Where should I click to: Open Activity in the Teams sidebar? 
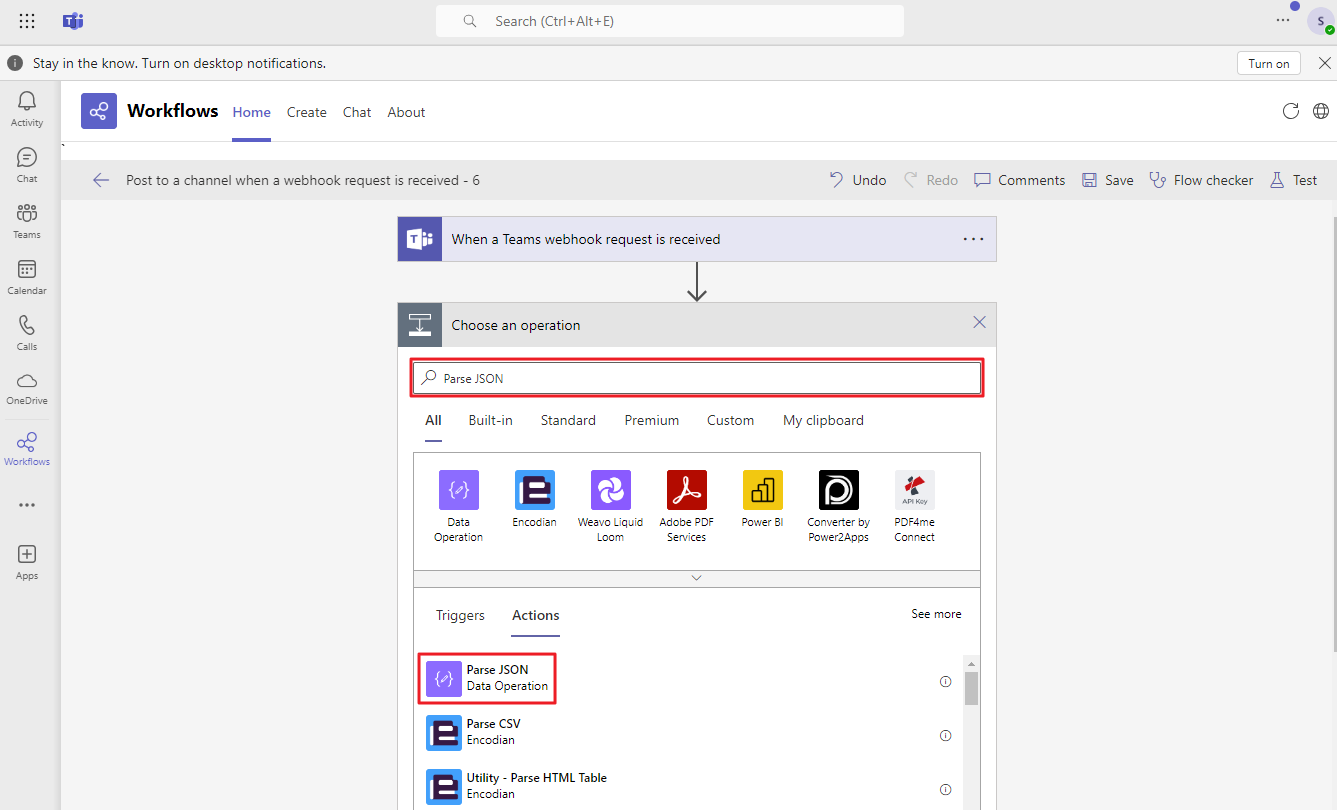[x=27, y=109]
